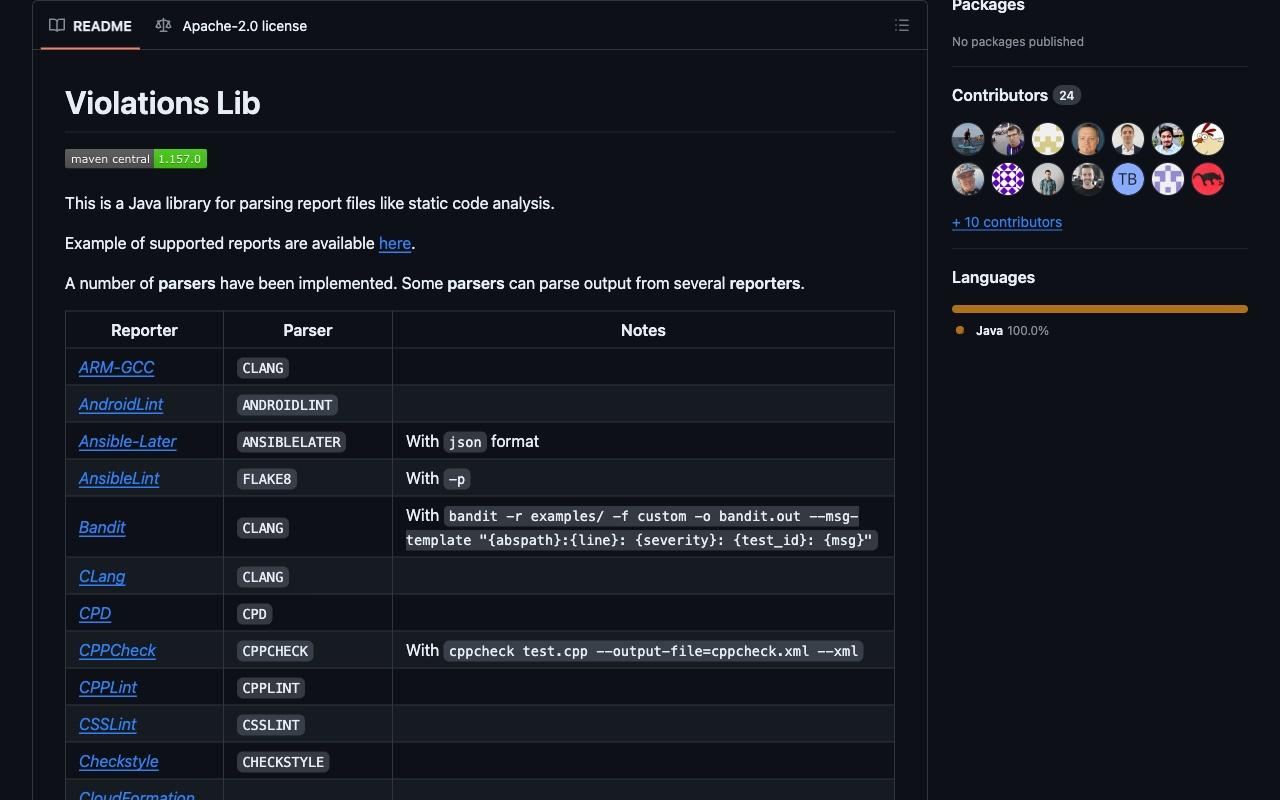
Task: Click the CPD parser code cell
Action: [255, 614]
